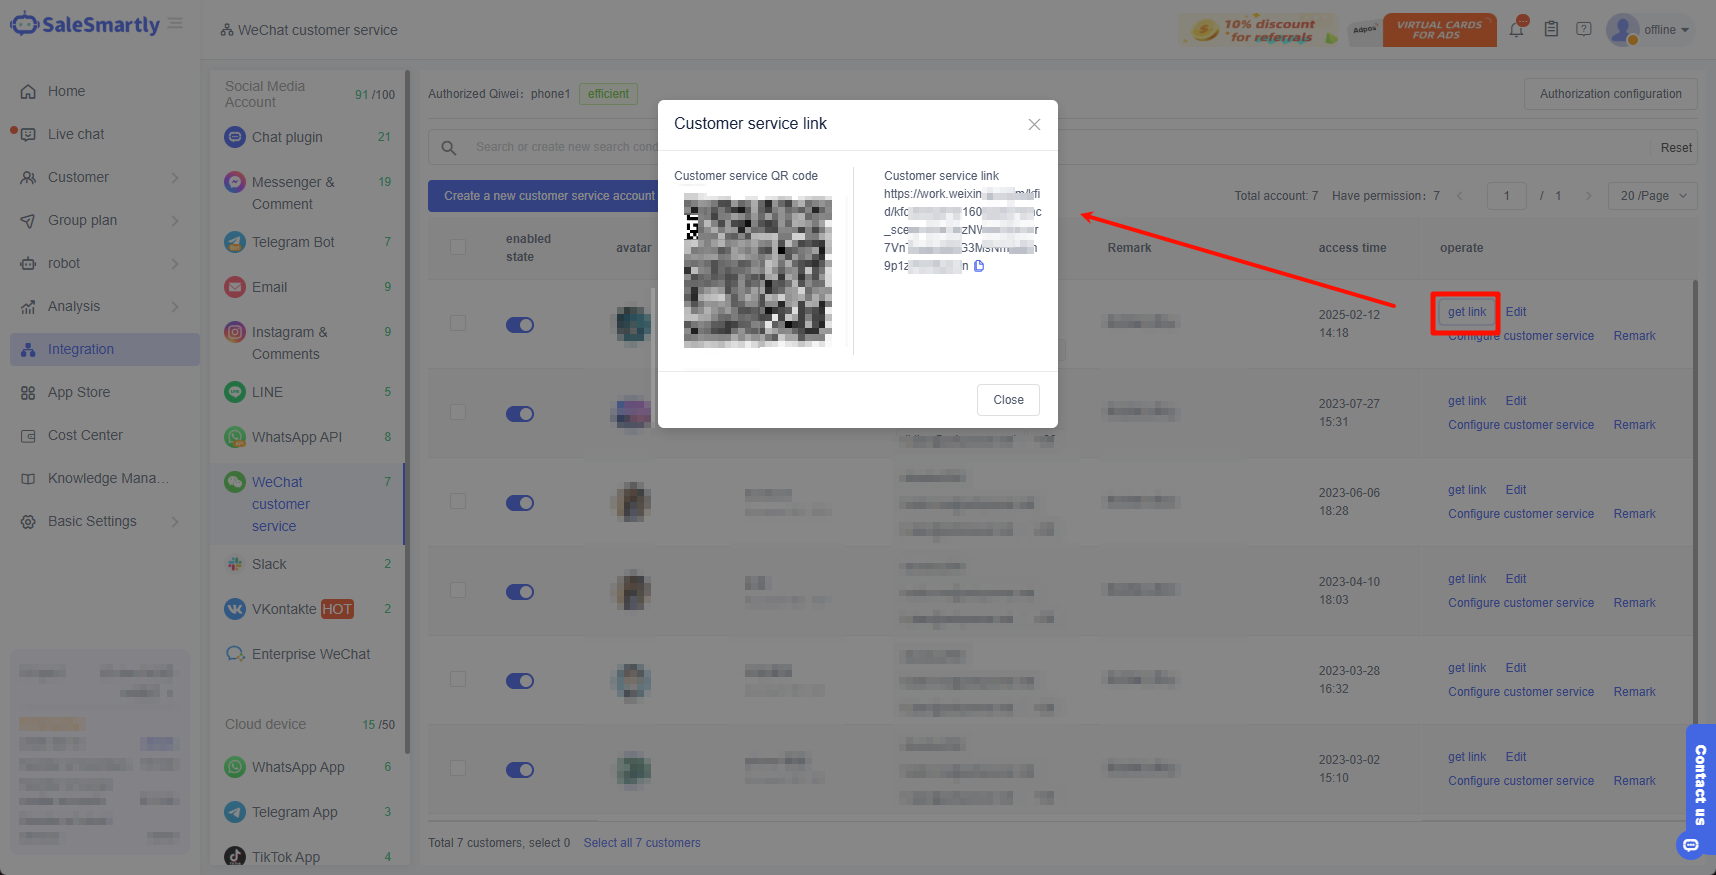Toggle enabled state for 2023-07-27 account
This screenshot has height=875, width=1716.
click(520, 414)
